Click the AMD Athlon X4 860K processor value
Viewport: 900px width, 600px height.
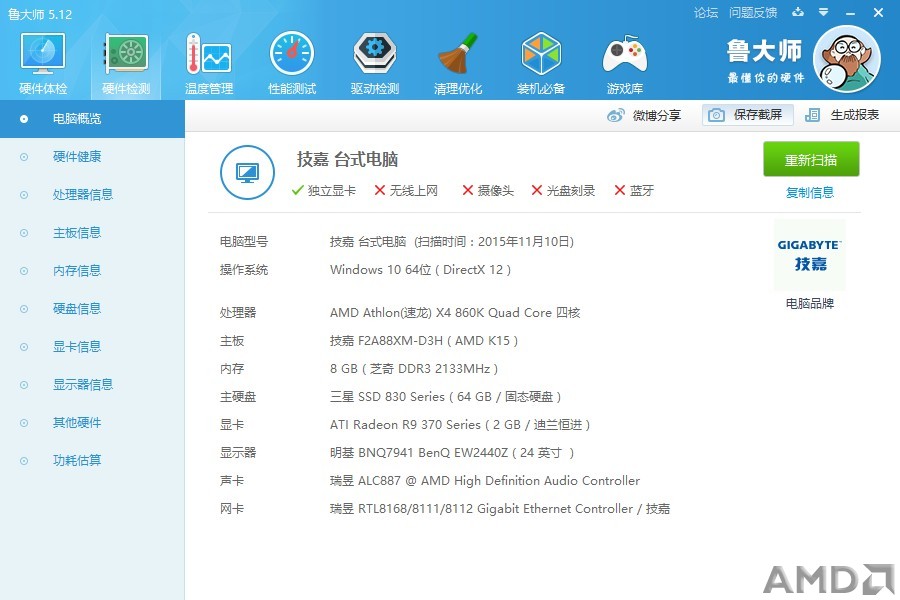(455, 312)
